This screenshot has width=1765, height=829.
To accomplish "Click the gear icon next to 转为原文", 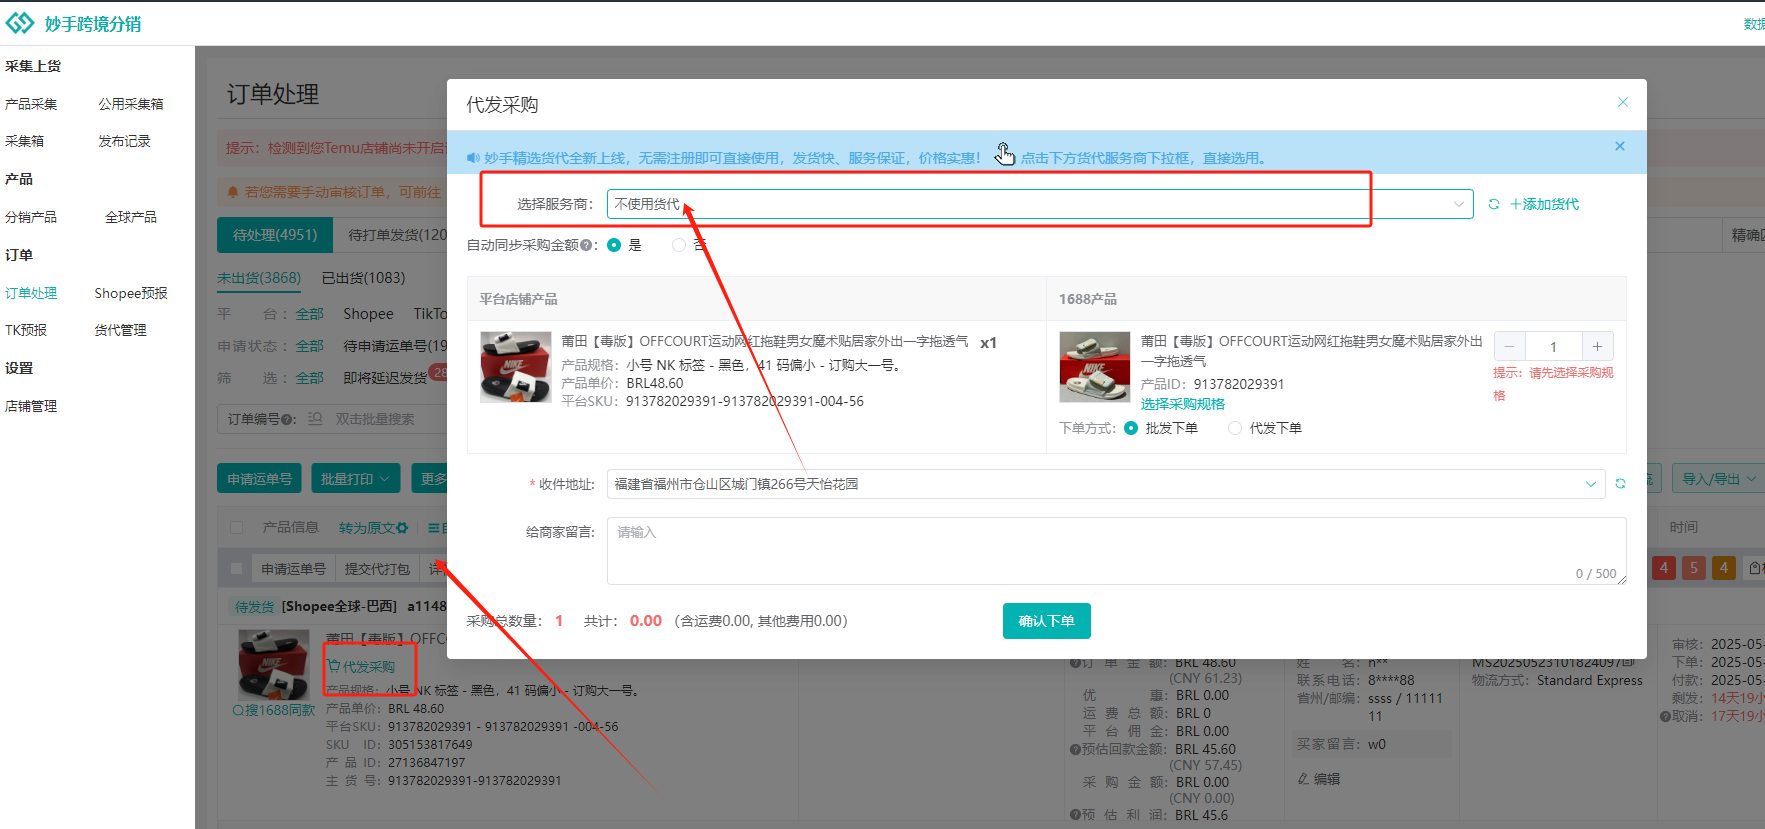I will click(x=402, y=527).
